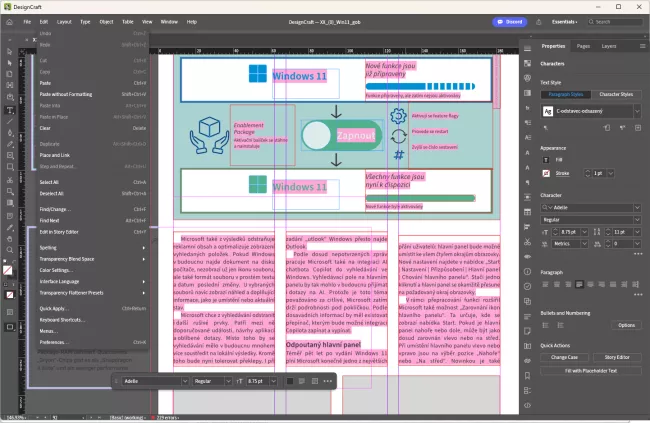Set paragraph alignment to left align
The image size is (650, 423).
[545, 284]
